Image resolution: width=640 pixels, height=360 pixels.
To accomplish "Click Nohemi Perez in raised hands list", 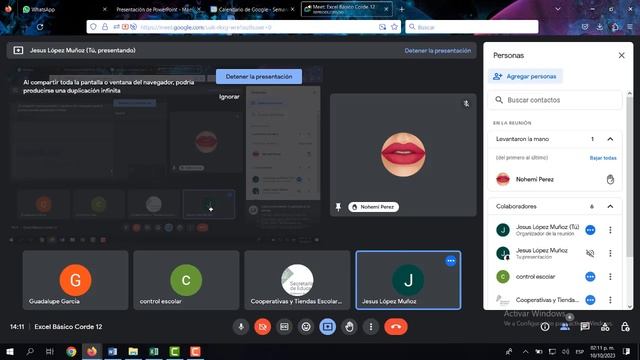I will pyautogui.click(x=535, y=179).
